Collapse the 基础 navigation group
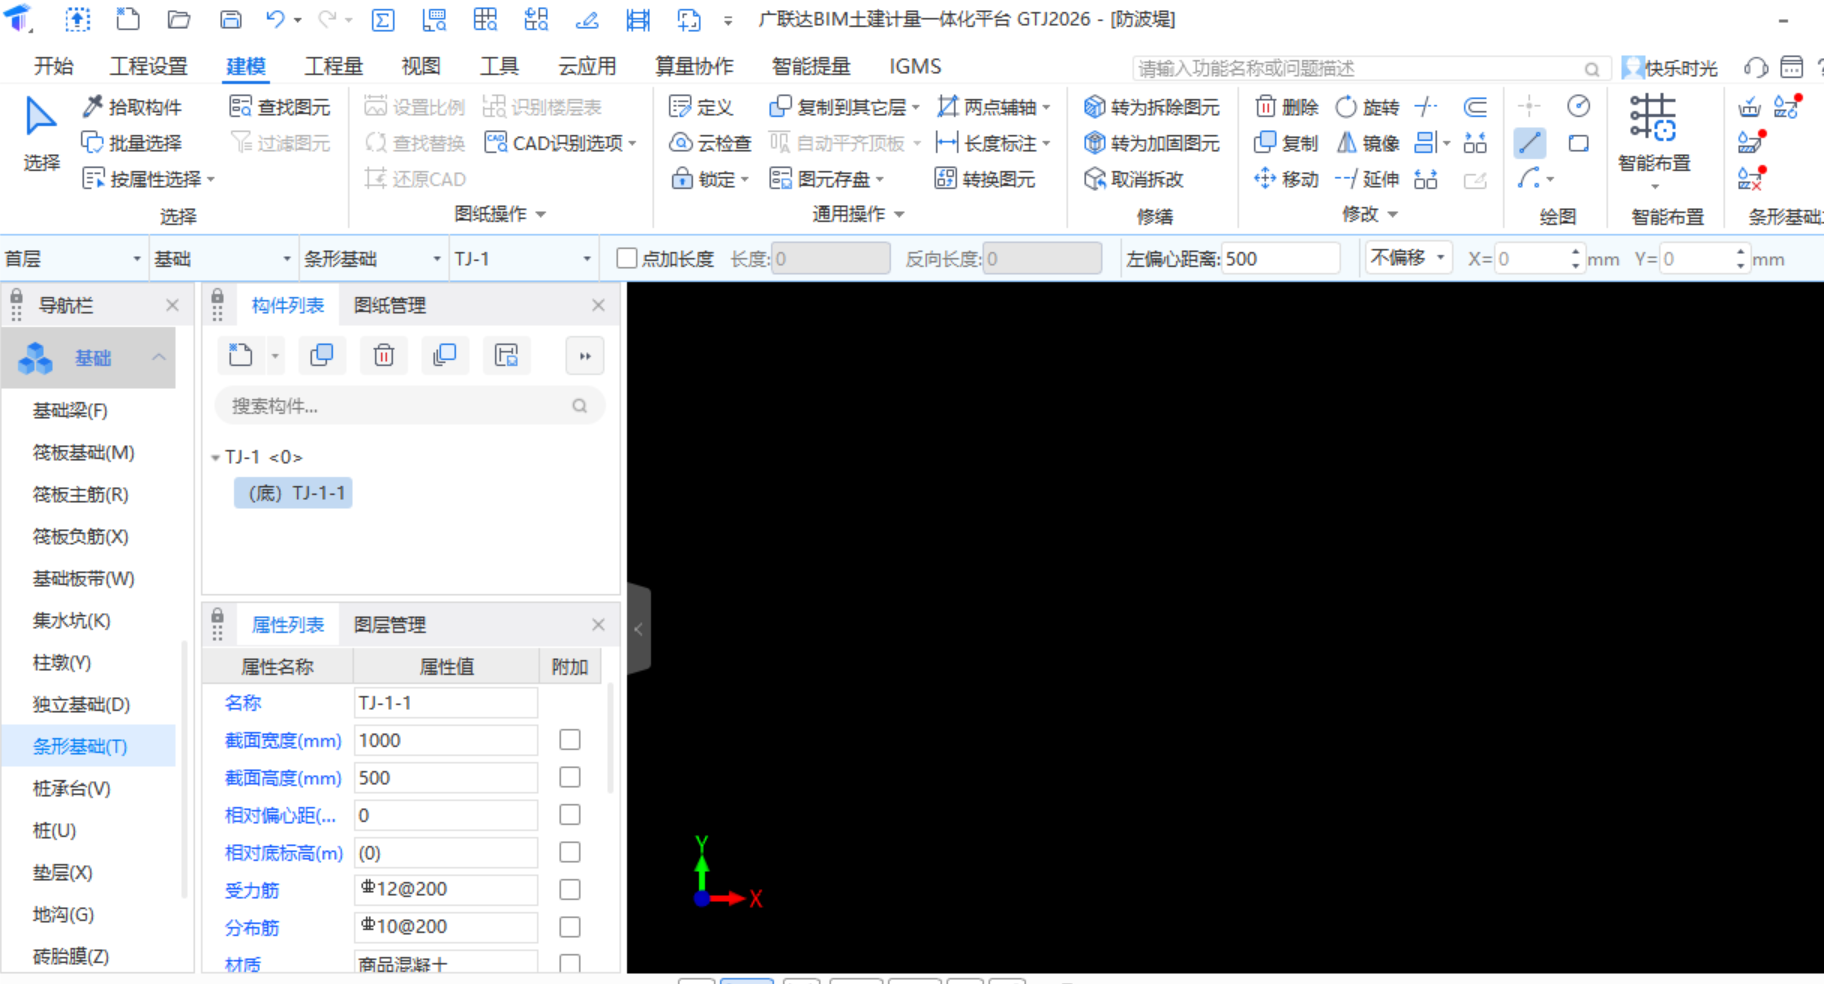Screen dimensions: 1824x984 point(159,357)
